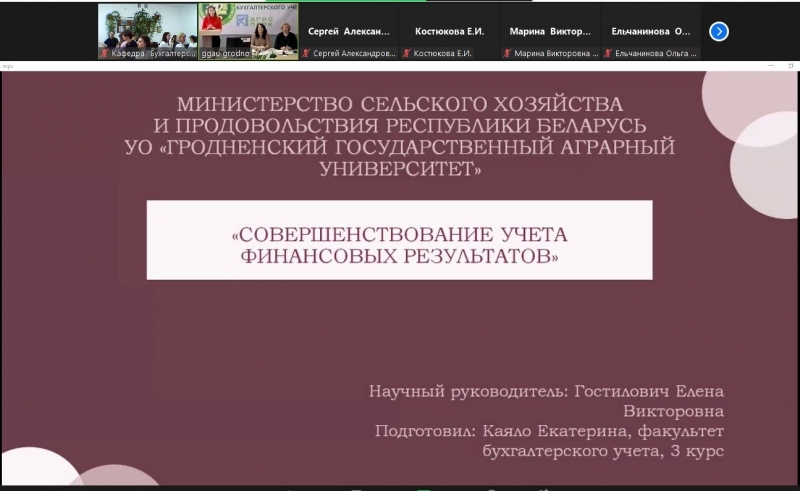Click the text бухгалтерского учета, 3 курс
Image resolution: width=800 pixels, height=491 pixels.
pyautogui.click(x=603, y=451)
